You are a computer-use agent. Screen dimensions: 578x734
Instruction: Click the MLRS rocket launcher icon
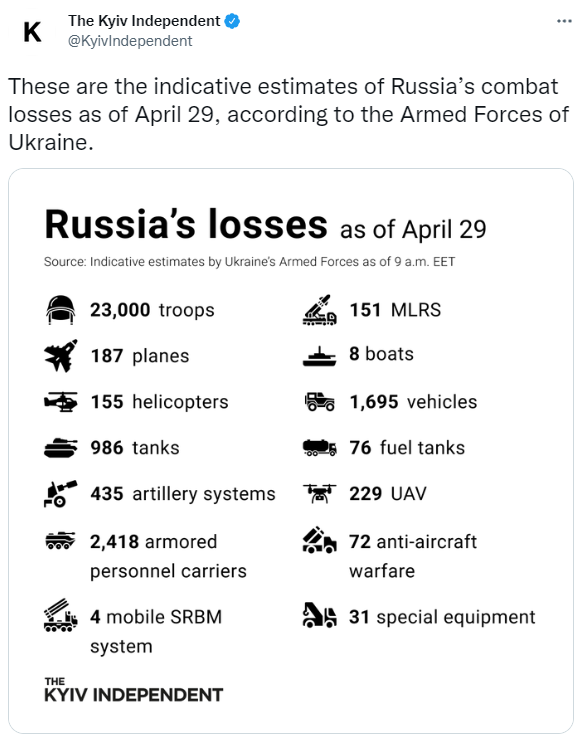click(320, 309)
